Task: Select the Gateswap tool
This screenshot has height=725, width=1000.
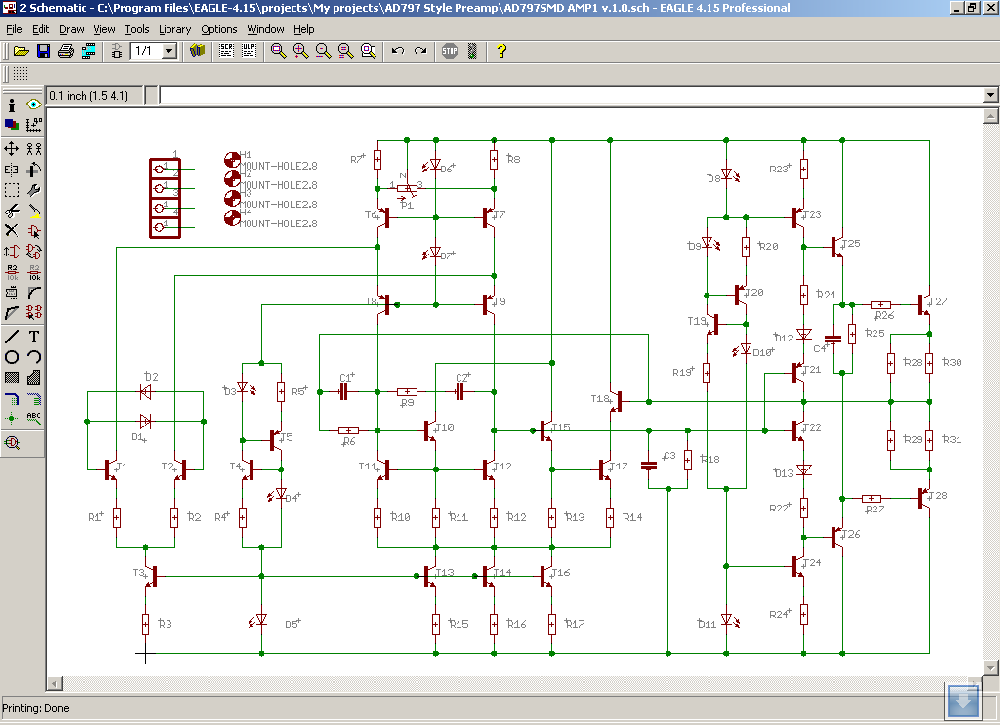Action: tap(34, 251)
